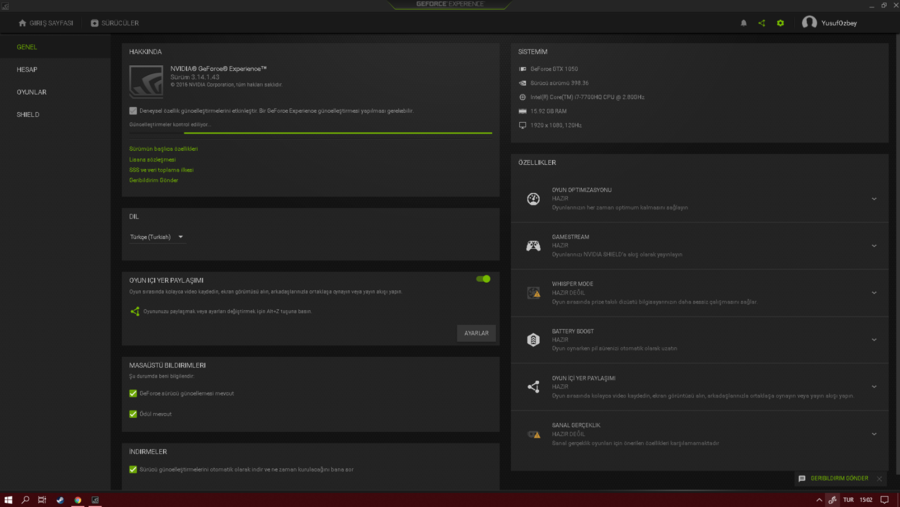Close the Geribildirim Gönder banner
This screenshot has height=507, width=900.
click(x=879, y=478)
